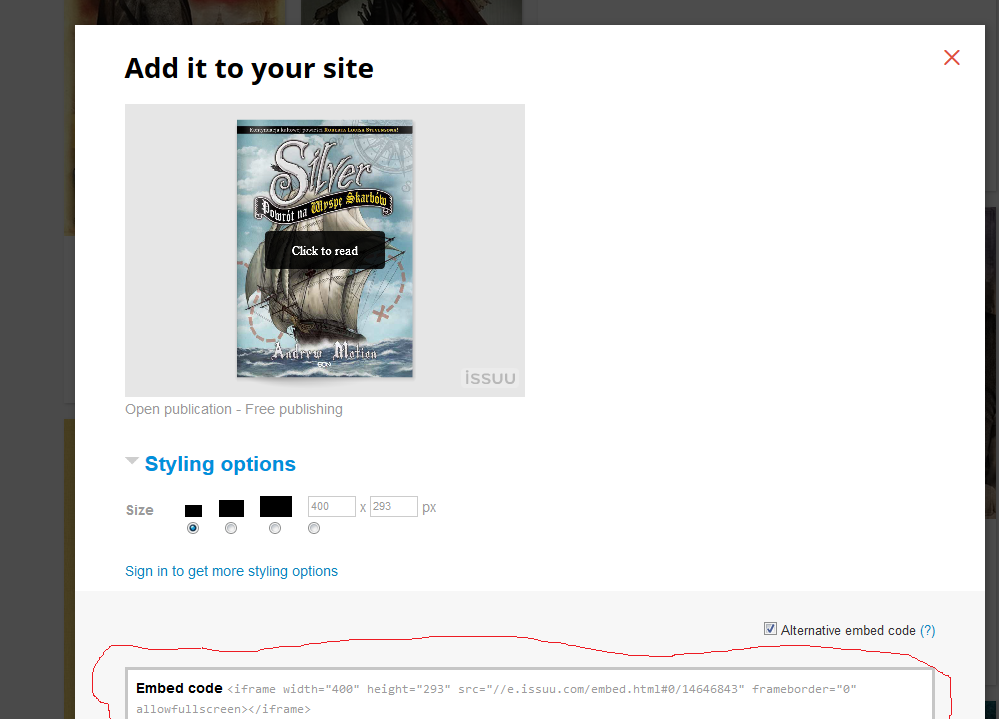Choose the large size radio button
The width and height of the screenshot is (999, 719).
pyautogui.click(x=275, y=528)
